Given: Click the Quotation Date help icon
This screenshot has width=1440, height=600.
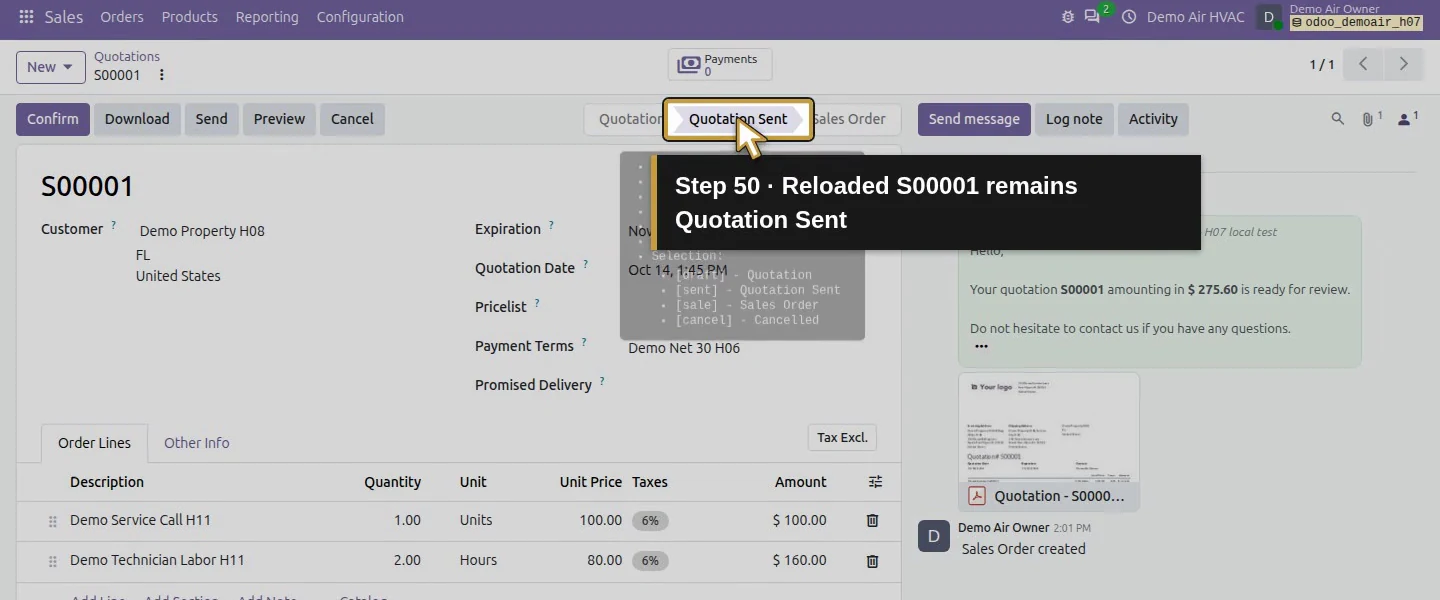Looking at the screenshot, I should (585, 264).
